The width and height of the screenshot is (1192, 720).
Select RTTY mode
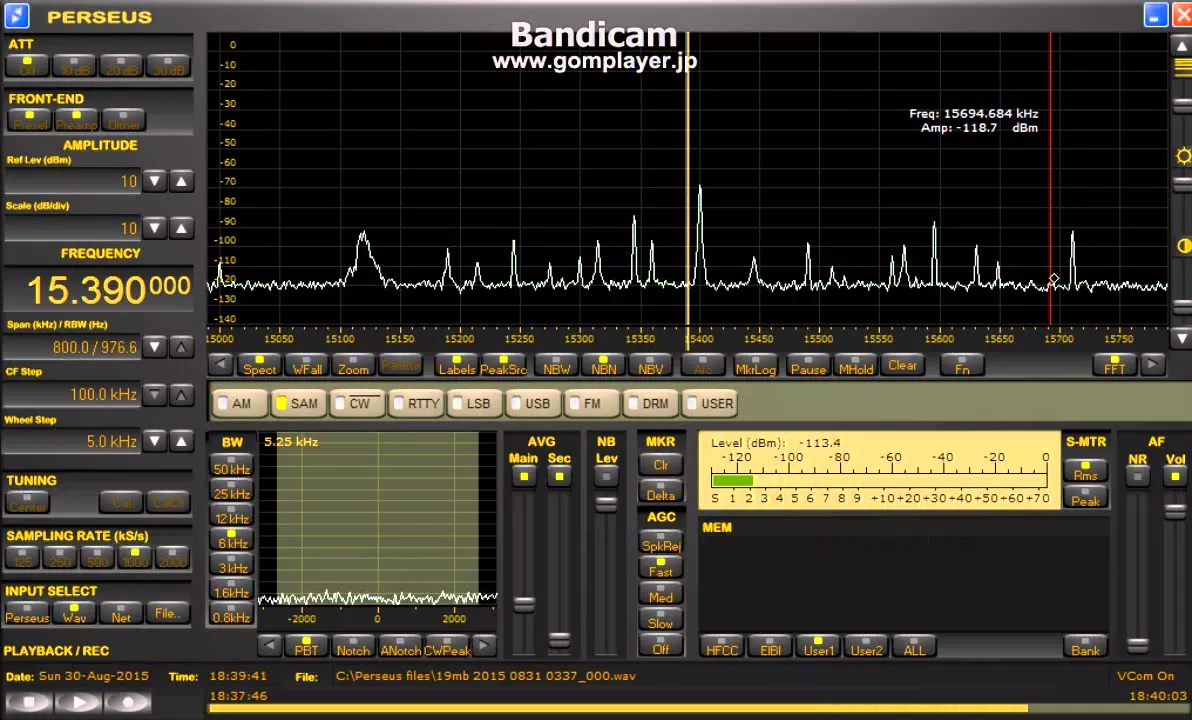(x=416, y=404)
